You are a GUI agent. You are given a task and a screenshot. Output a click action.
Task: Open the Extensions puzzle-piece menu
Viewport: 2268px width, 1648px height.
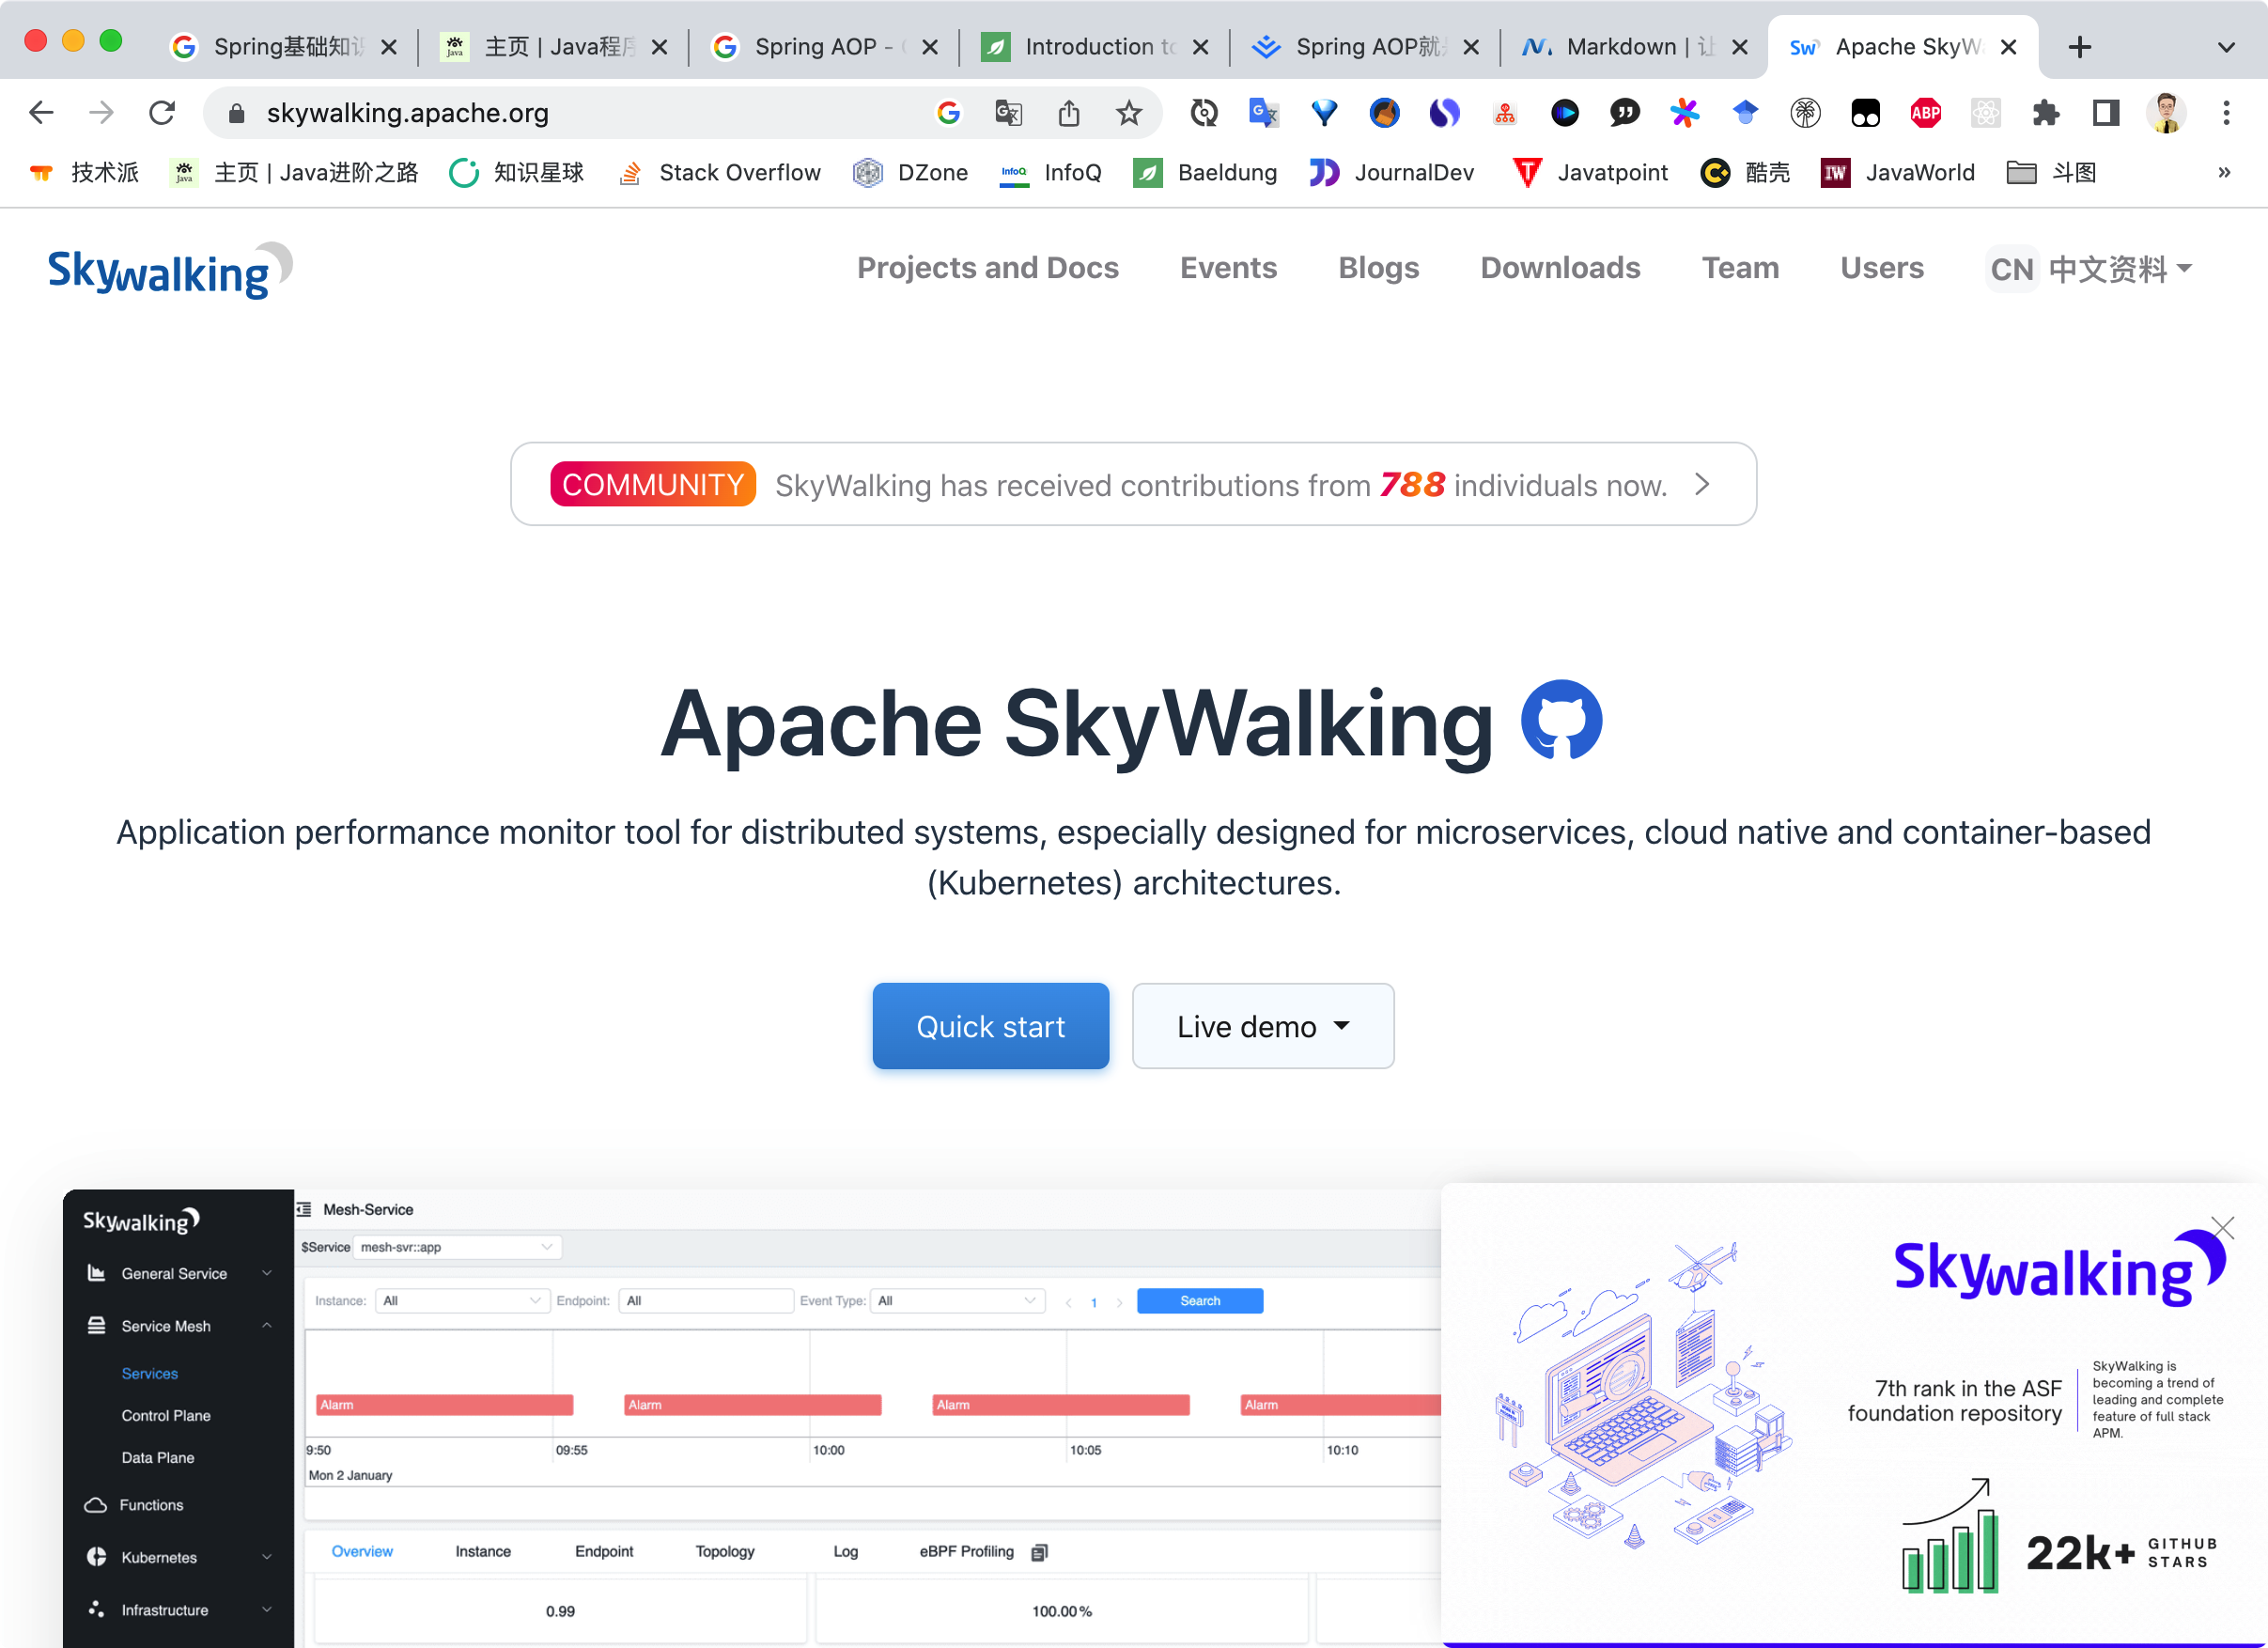point(2046,113)
